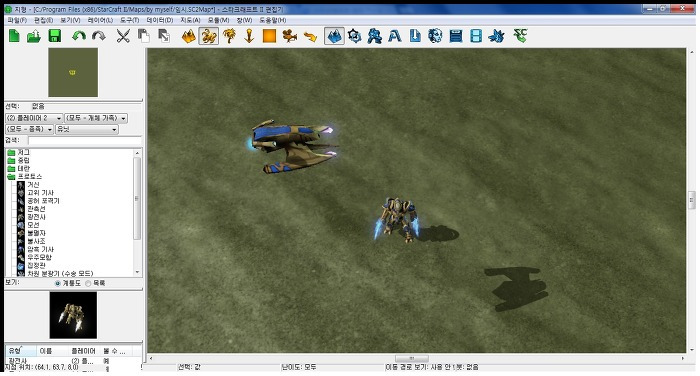Image resolution: width=700 pixels, height=376 pixels.
Task: Open the 플레이어 2 player dropdown
Action: tap(34, 118)
